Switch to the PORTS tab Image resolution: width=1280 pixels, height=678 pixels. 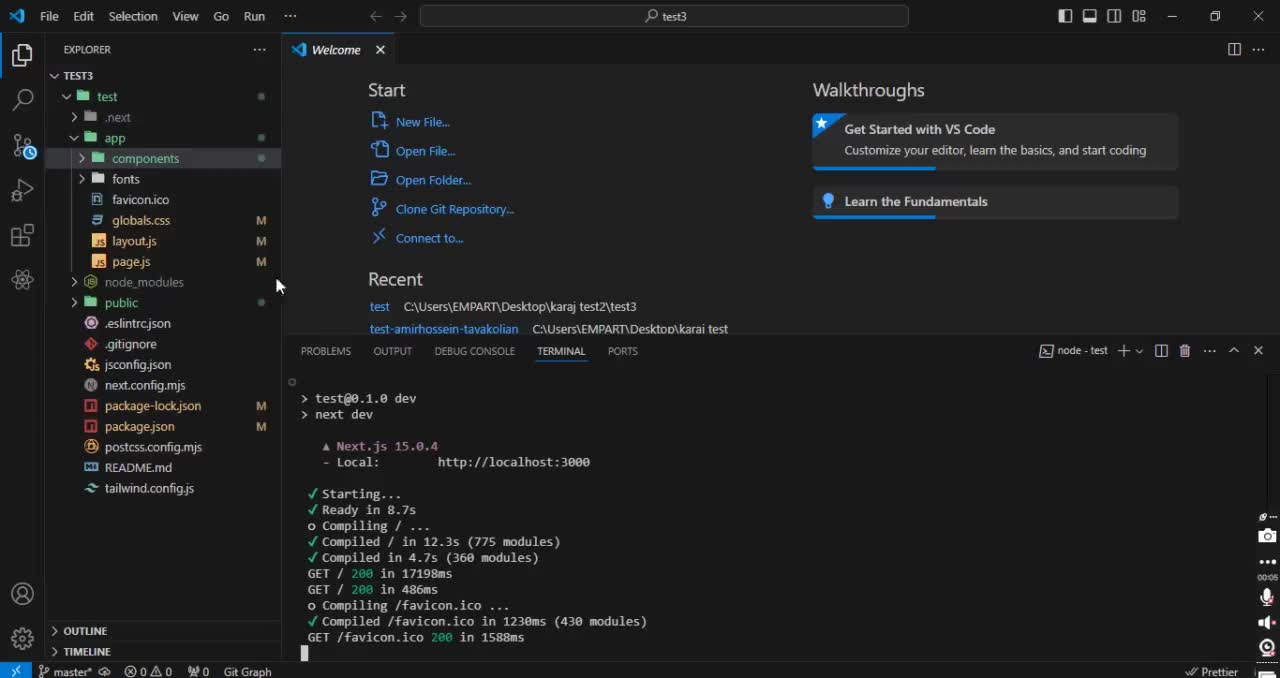622,351
